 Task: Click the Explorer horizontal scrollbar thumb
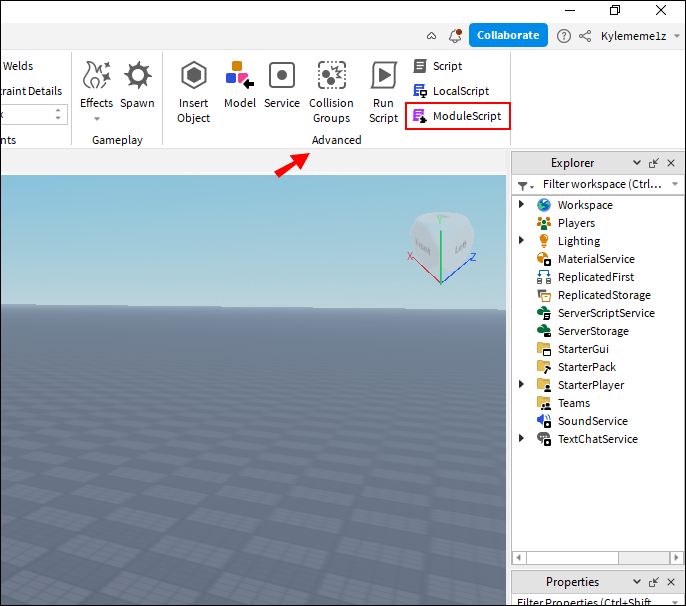572,557
